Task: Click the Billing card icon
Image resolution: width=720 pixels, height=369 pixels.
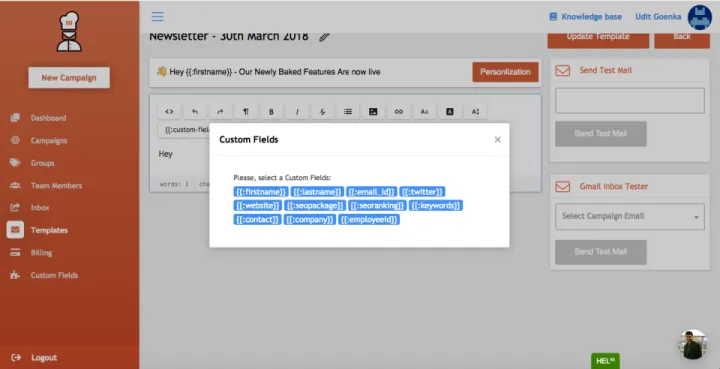Action: [x=15, y=252]
